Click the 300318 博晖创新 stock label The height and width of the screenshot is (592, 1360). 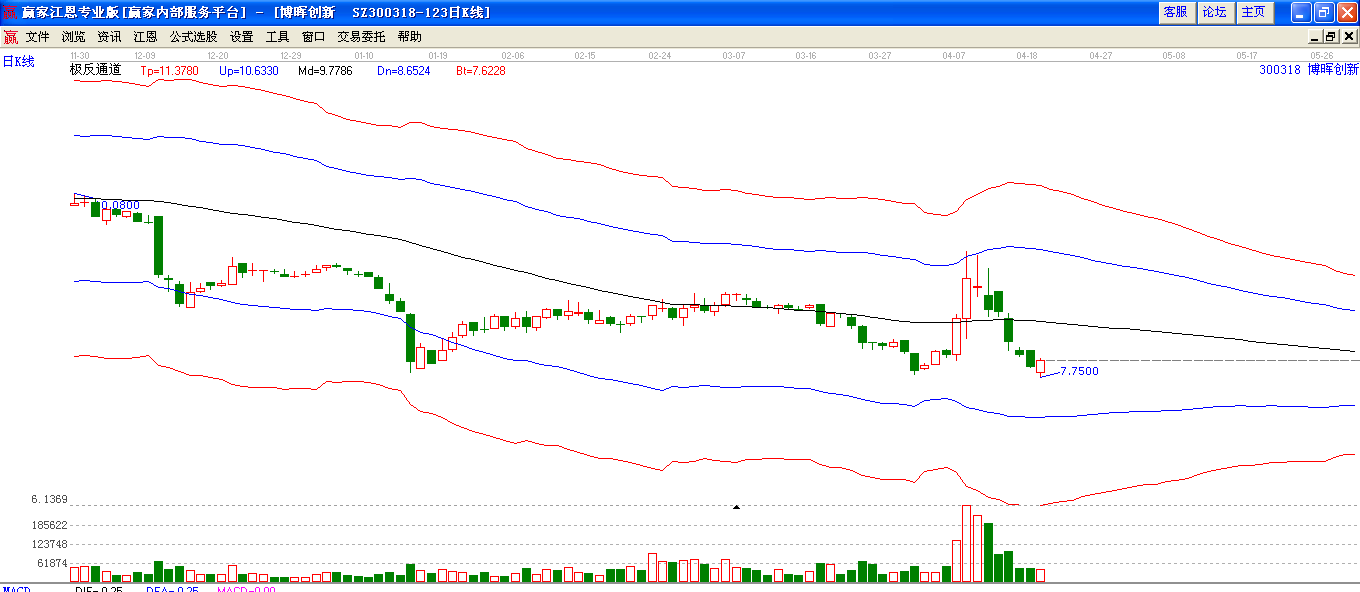pyautogui.click(x=1309, y=70)
